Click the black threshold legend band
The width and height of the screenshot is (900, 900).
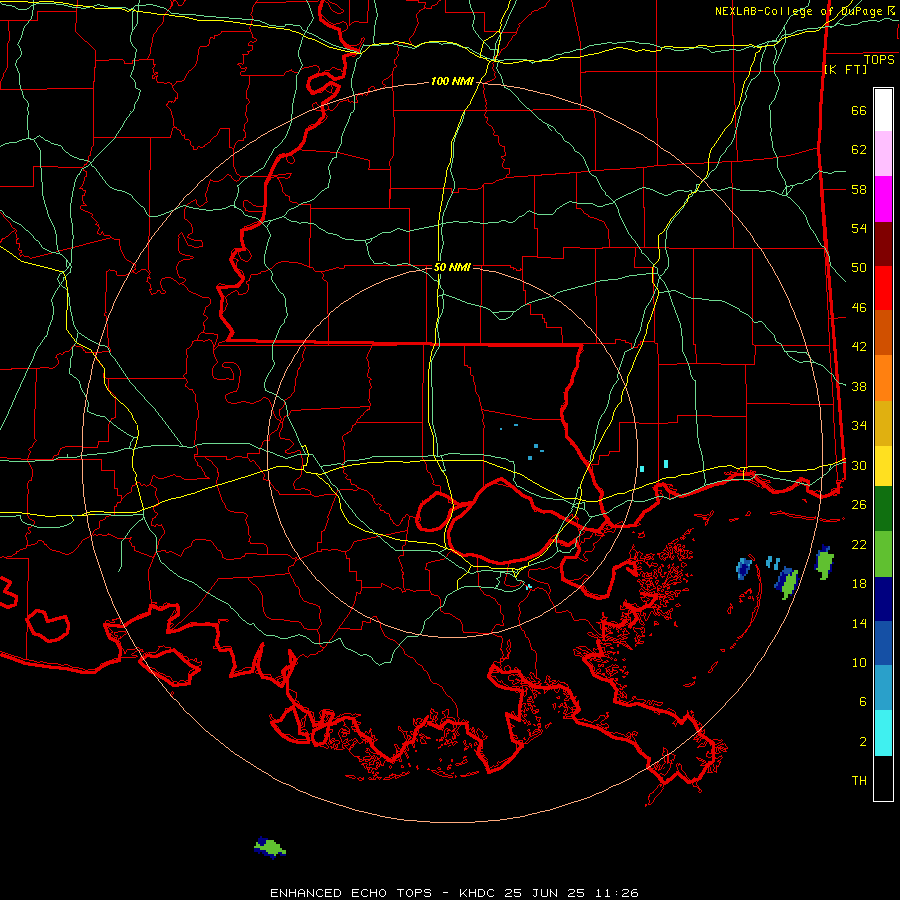pyautogui.click(x=883, y=778)
